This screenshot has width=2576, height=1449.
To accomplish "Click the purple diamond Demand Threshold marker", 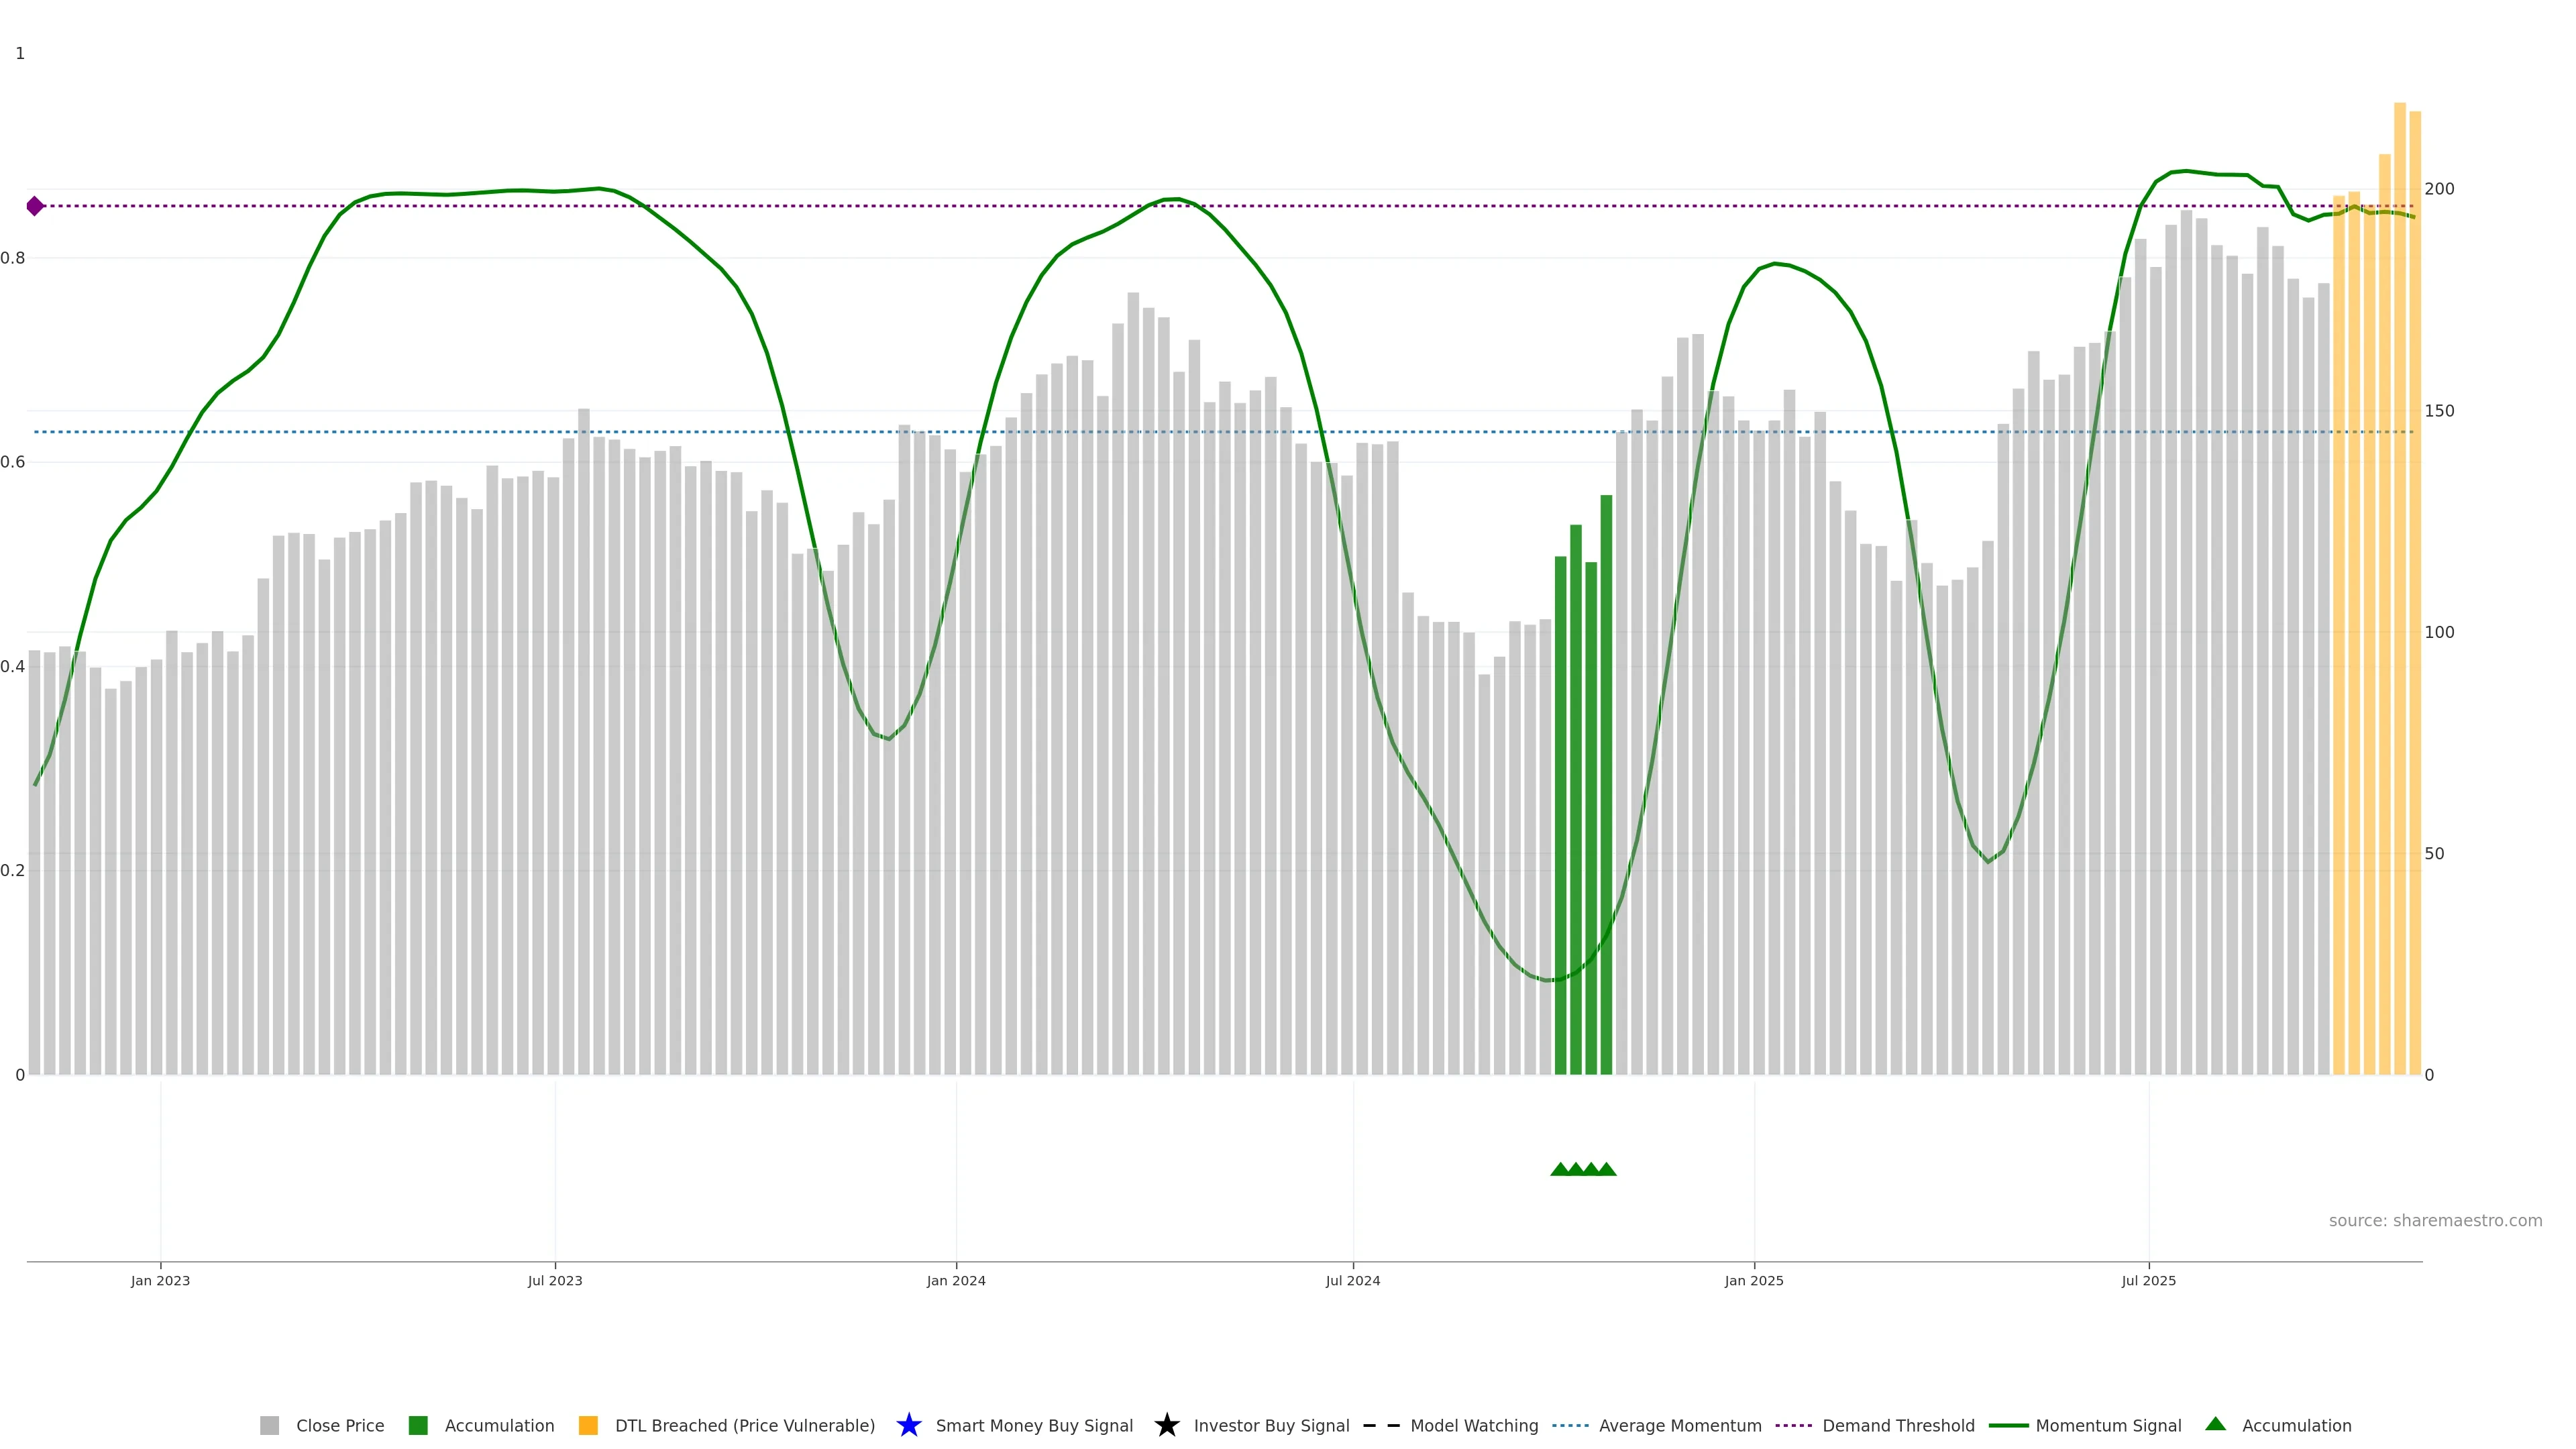I will click(35, 206).
